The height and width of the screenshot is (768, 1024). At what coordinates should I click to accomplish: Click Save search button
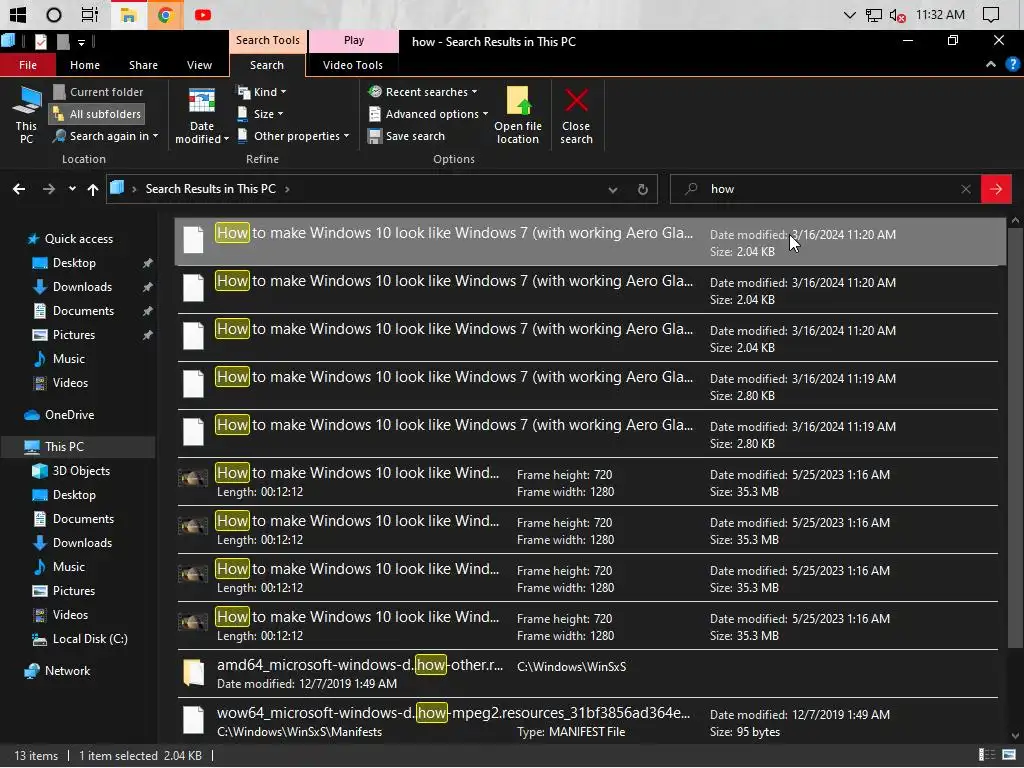click(406, 136)
